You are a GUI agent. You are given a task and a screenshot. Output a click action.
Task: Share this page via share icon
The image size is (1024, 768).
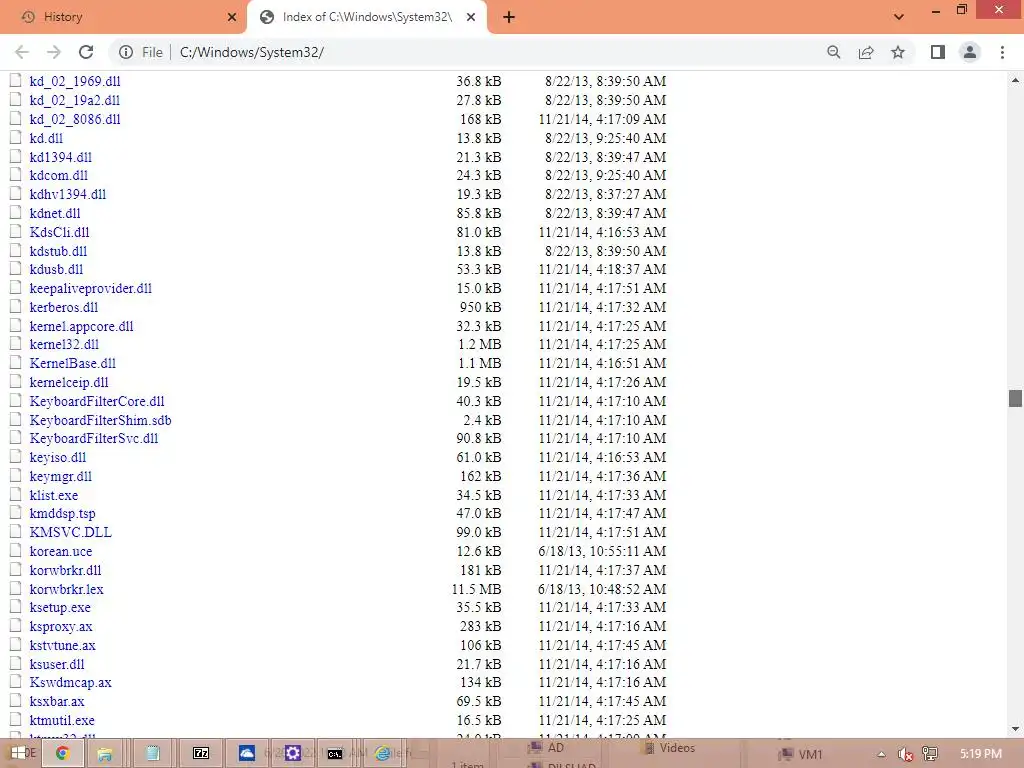[x=866, y=52]
